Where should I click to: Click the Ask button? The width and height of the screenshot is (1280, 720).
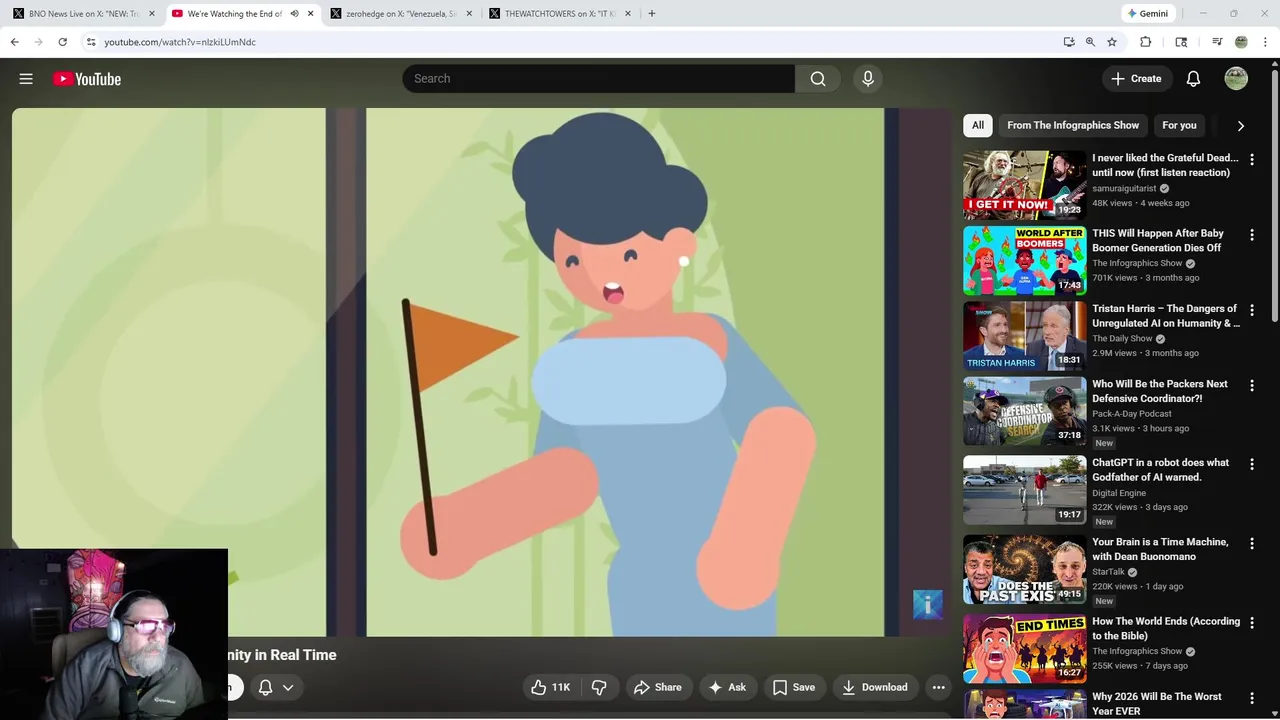click(x=727, y=687)
